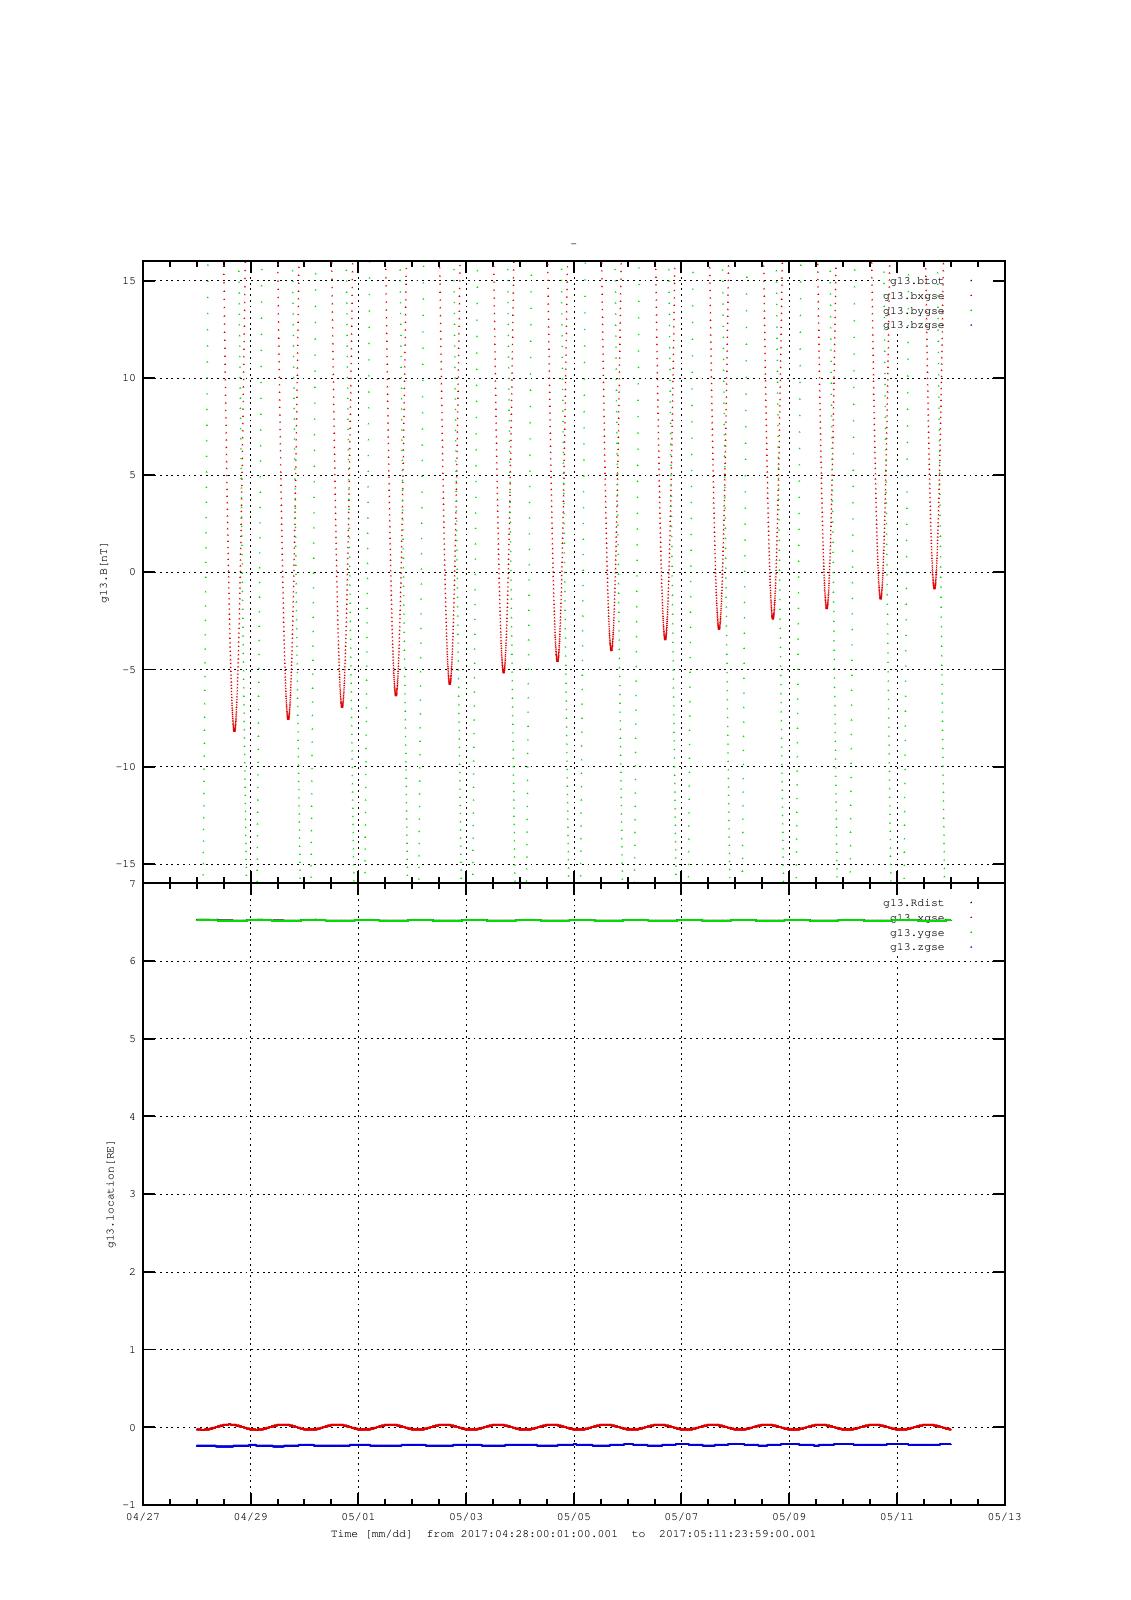Click the 3 tick on location axis

(x=132, y=1194)
